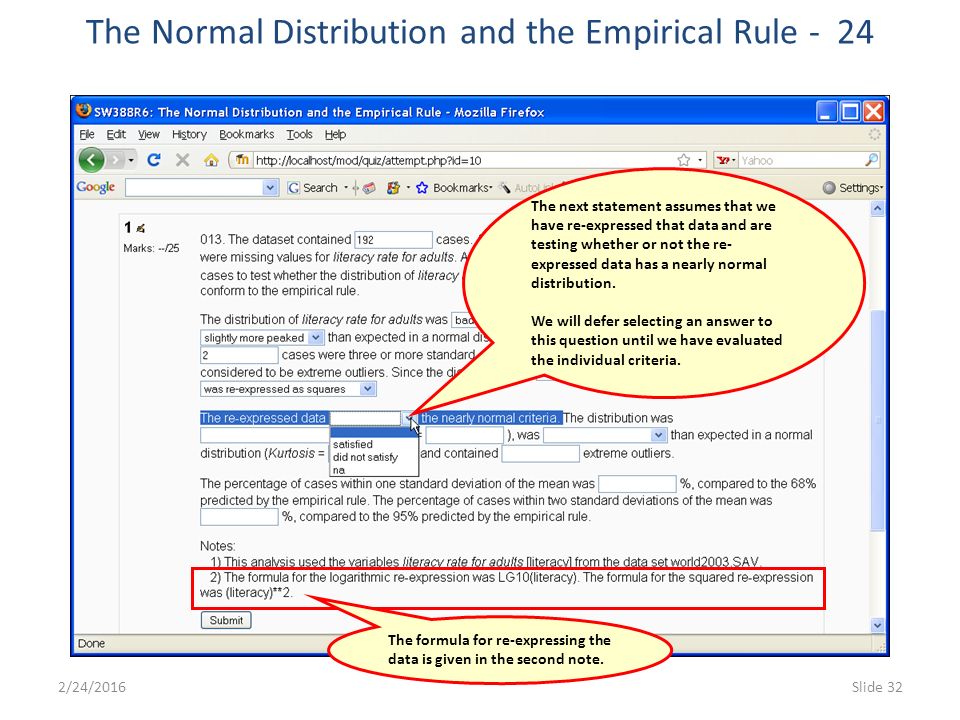Viewport: 960px width, 720px height.
Task: Open Google toolbar Bookmarks star menu
Action: 454,188
